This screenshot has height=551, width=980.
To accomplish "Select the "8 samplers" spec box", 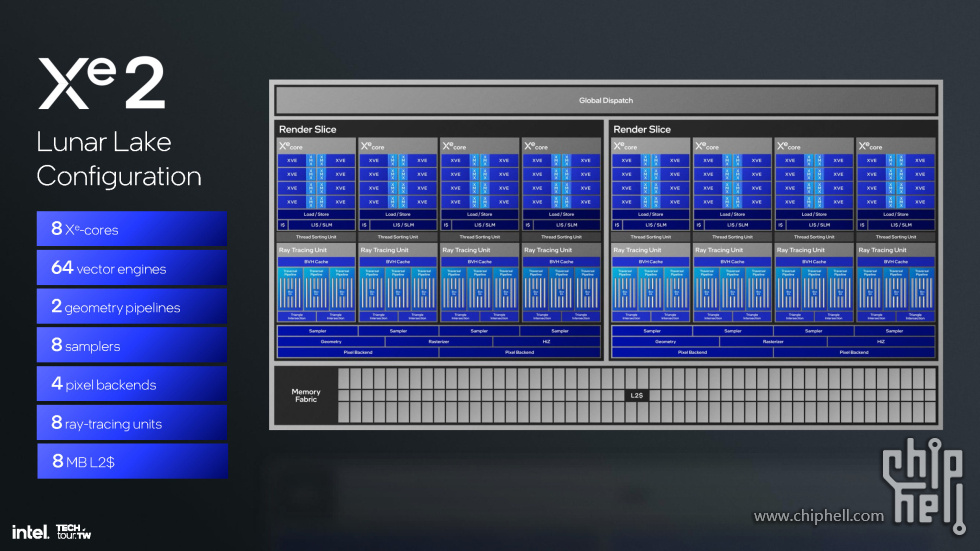I will 132,345.
